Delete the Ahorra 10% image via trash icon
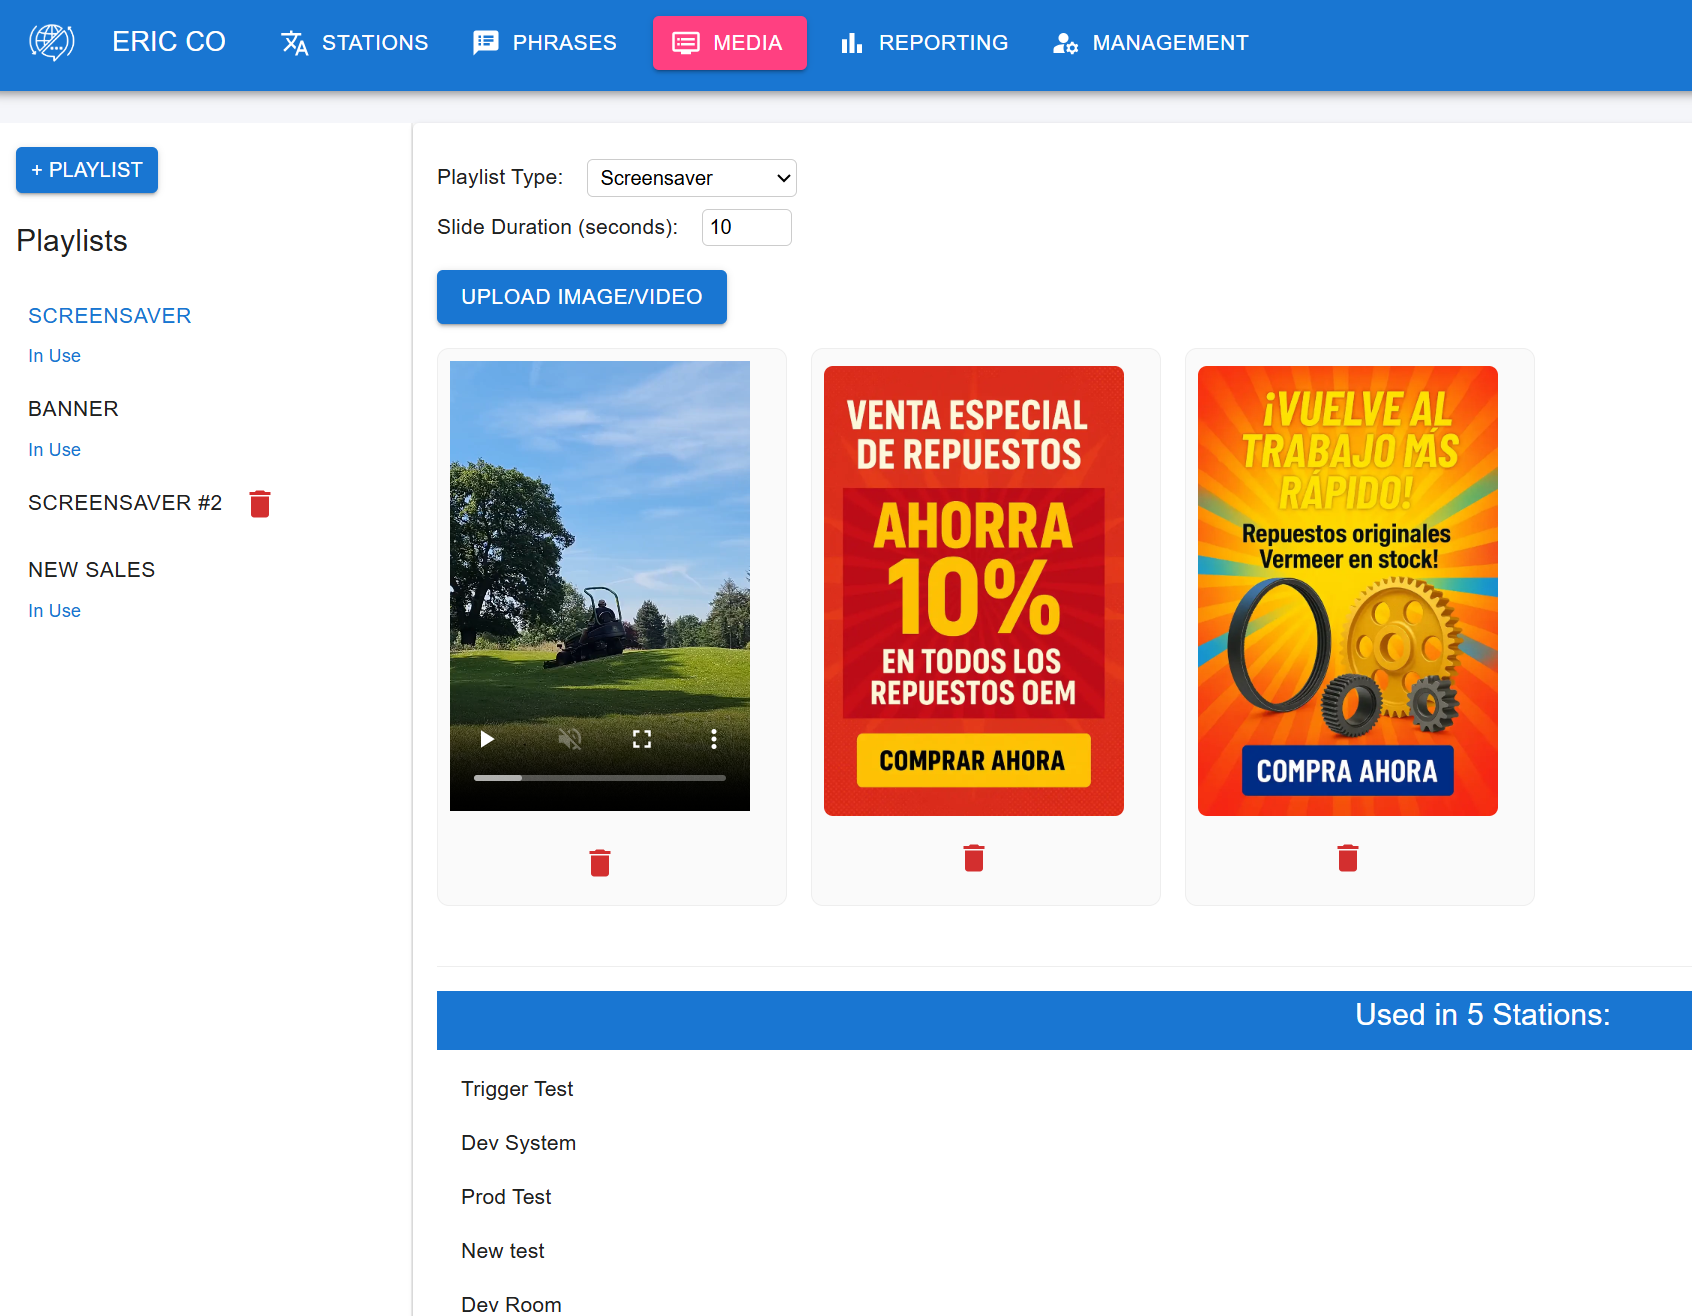 (x=973, y=857)
